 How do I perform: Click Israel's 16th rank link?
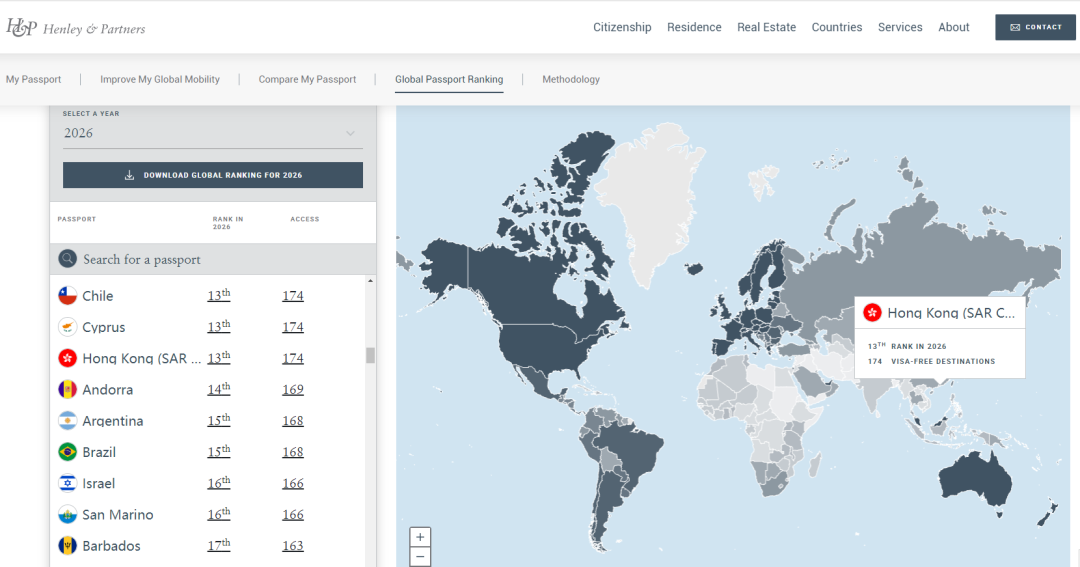coord(218,483)
